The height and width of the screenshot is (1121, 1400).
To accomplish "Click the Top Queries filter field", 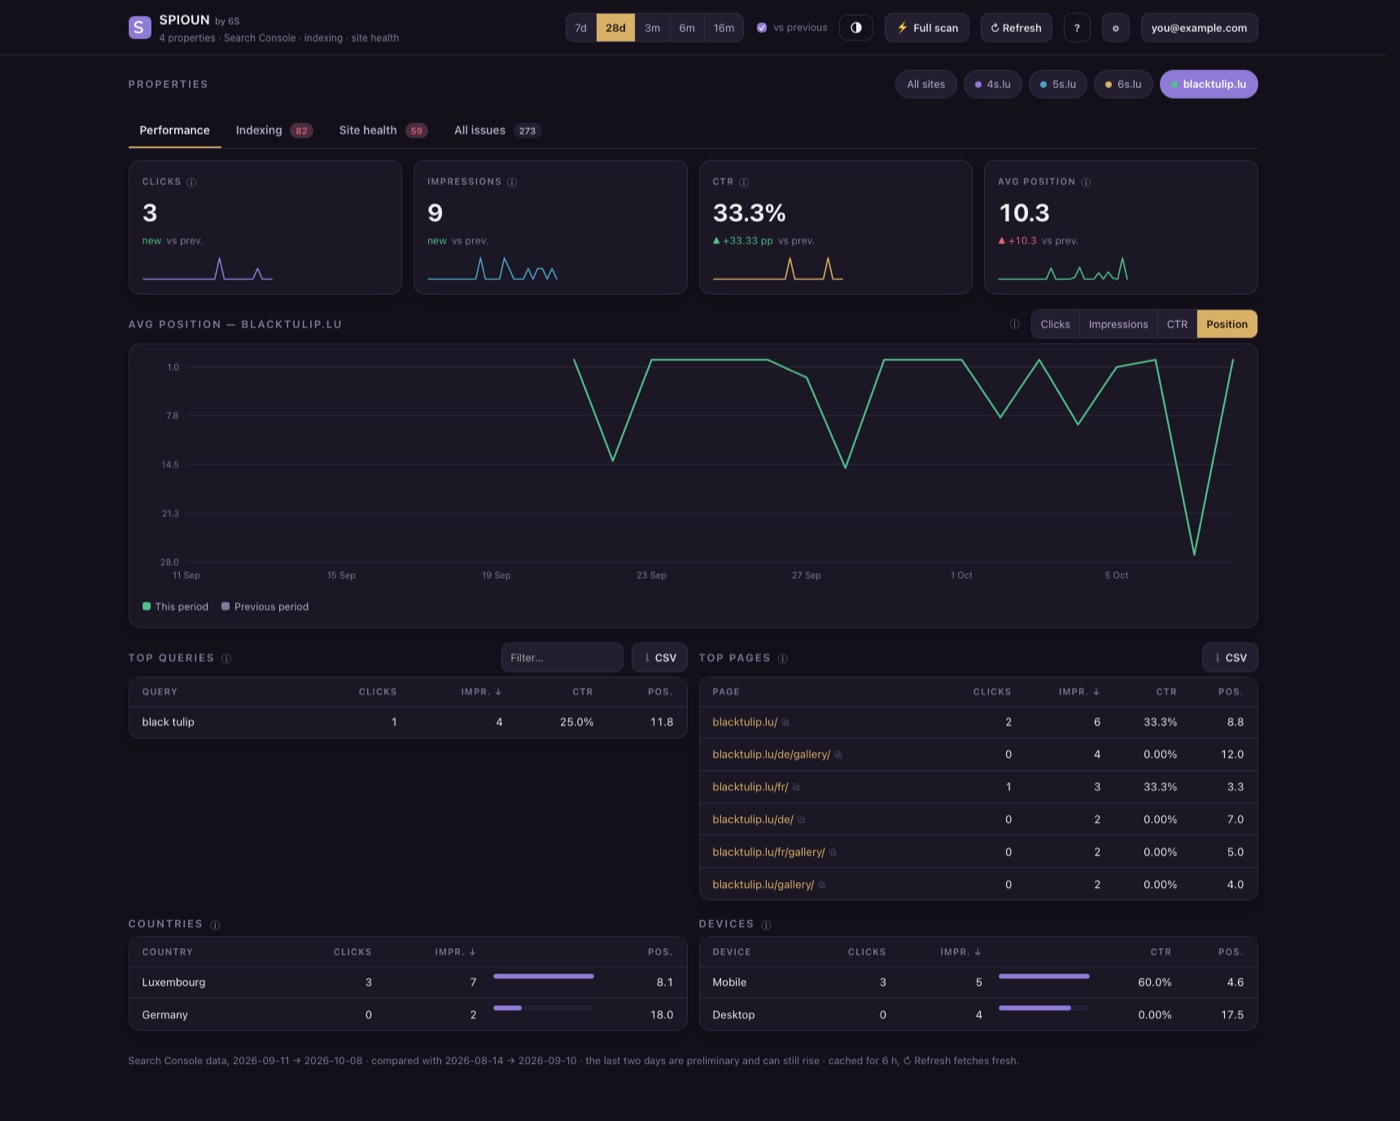I will pos(562,658).
